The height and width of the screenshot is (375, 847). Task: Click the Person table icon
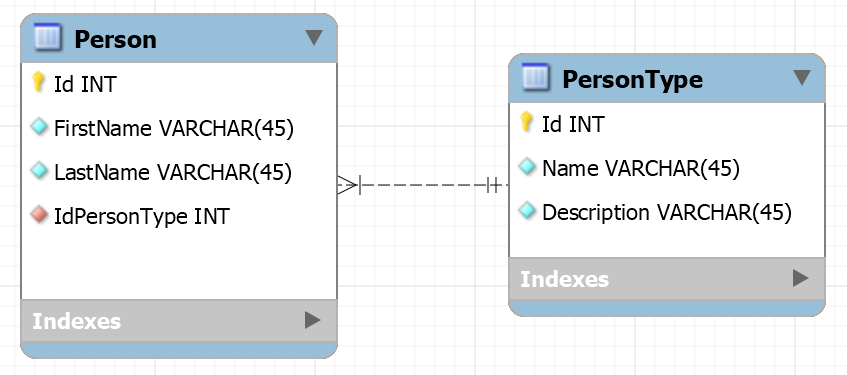coord(47,37)
